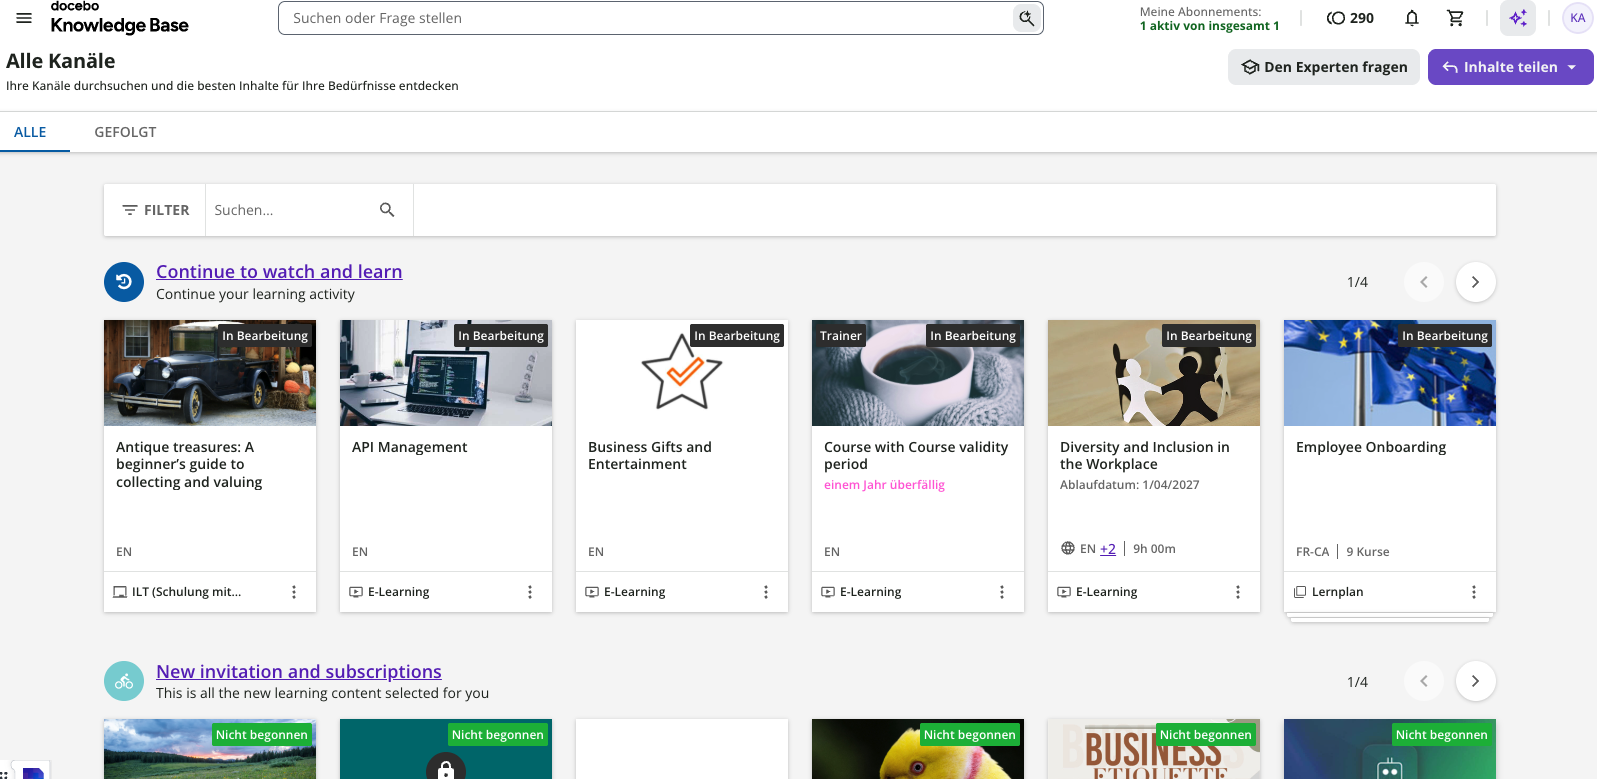The image size is (1597, 779).
Task: Click the docebo Knowledge Base logo
Action: pos(119,18)
